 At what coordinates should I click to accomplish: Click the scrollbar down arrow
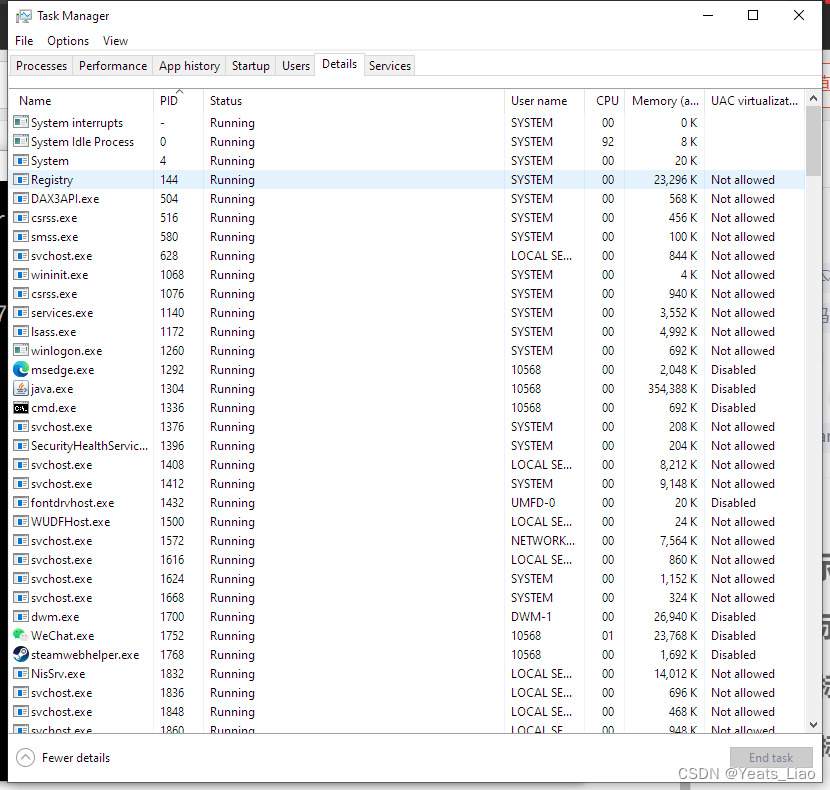point(812,725)
